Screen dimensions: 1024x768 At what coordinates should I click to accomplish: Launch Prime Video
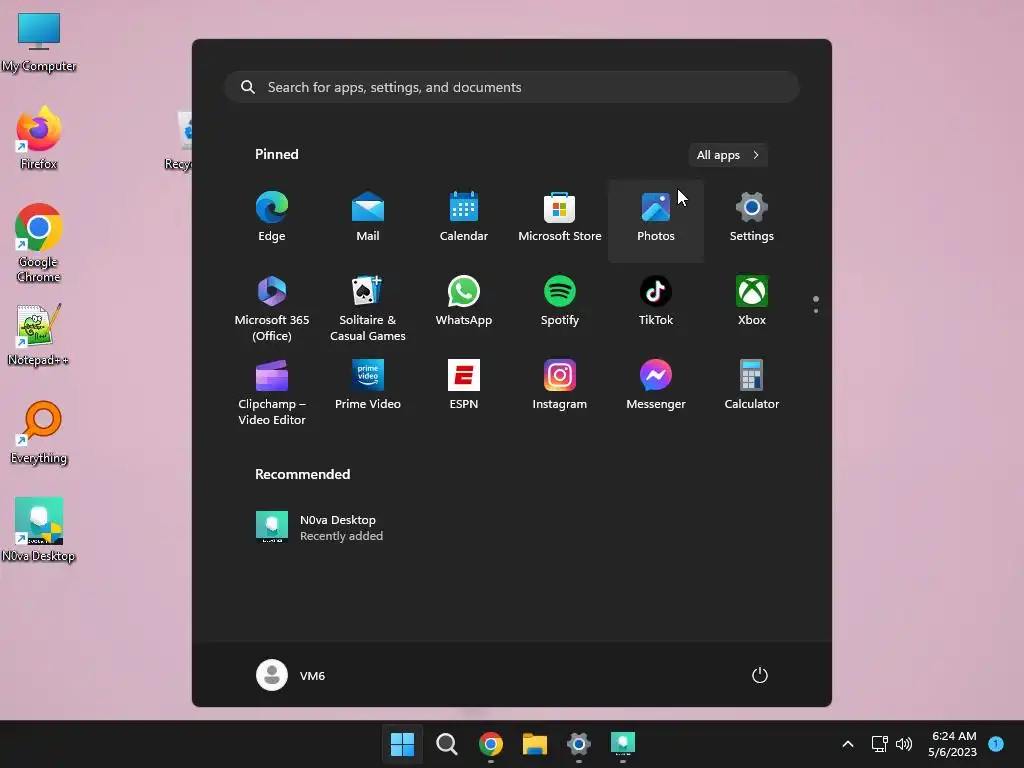[368, 385]
